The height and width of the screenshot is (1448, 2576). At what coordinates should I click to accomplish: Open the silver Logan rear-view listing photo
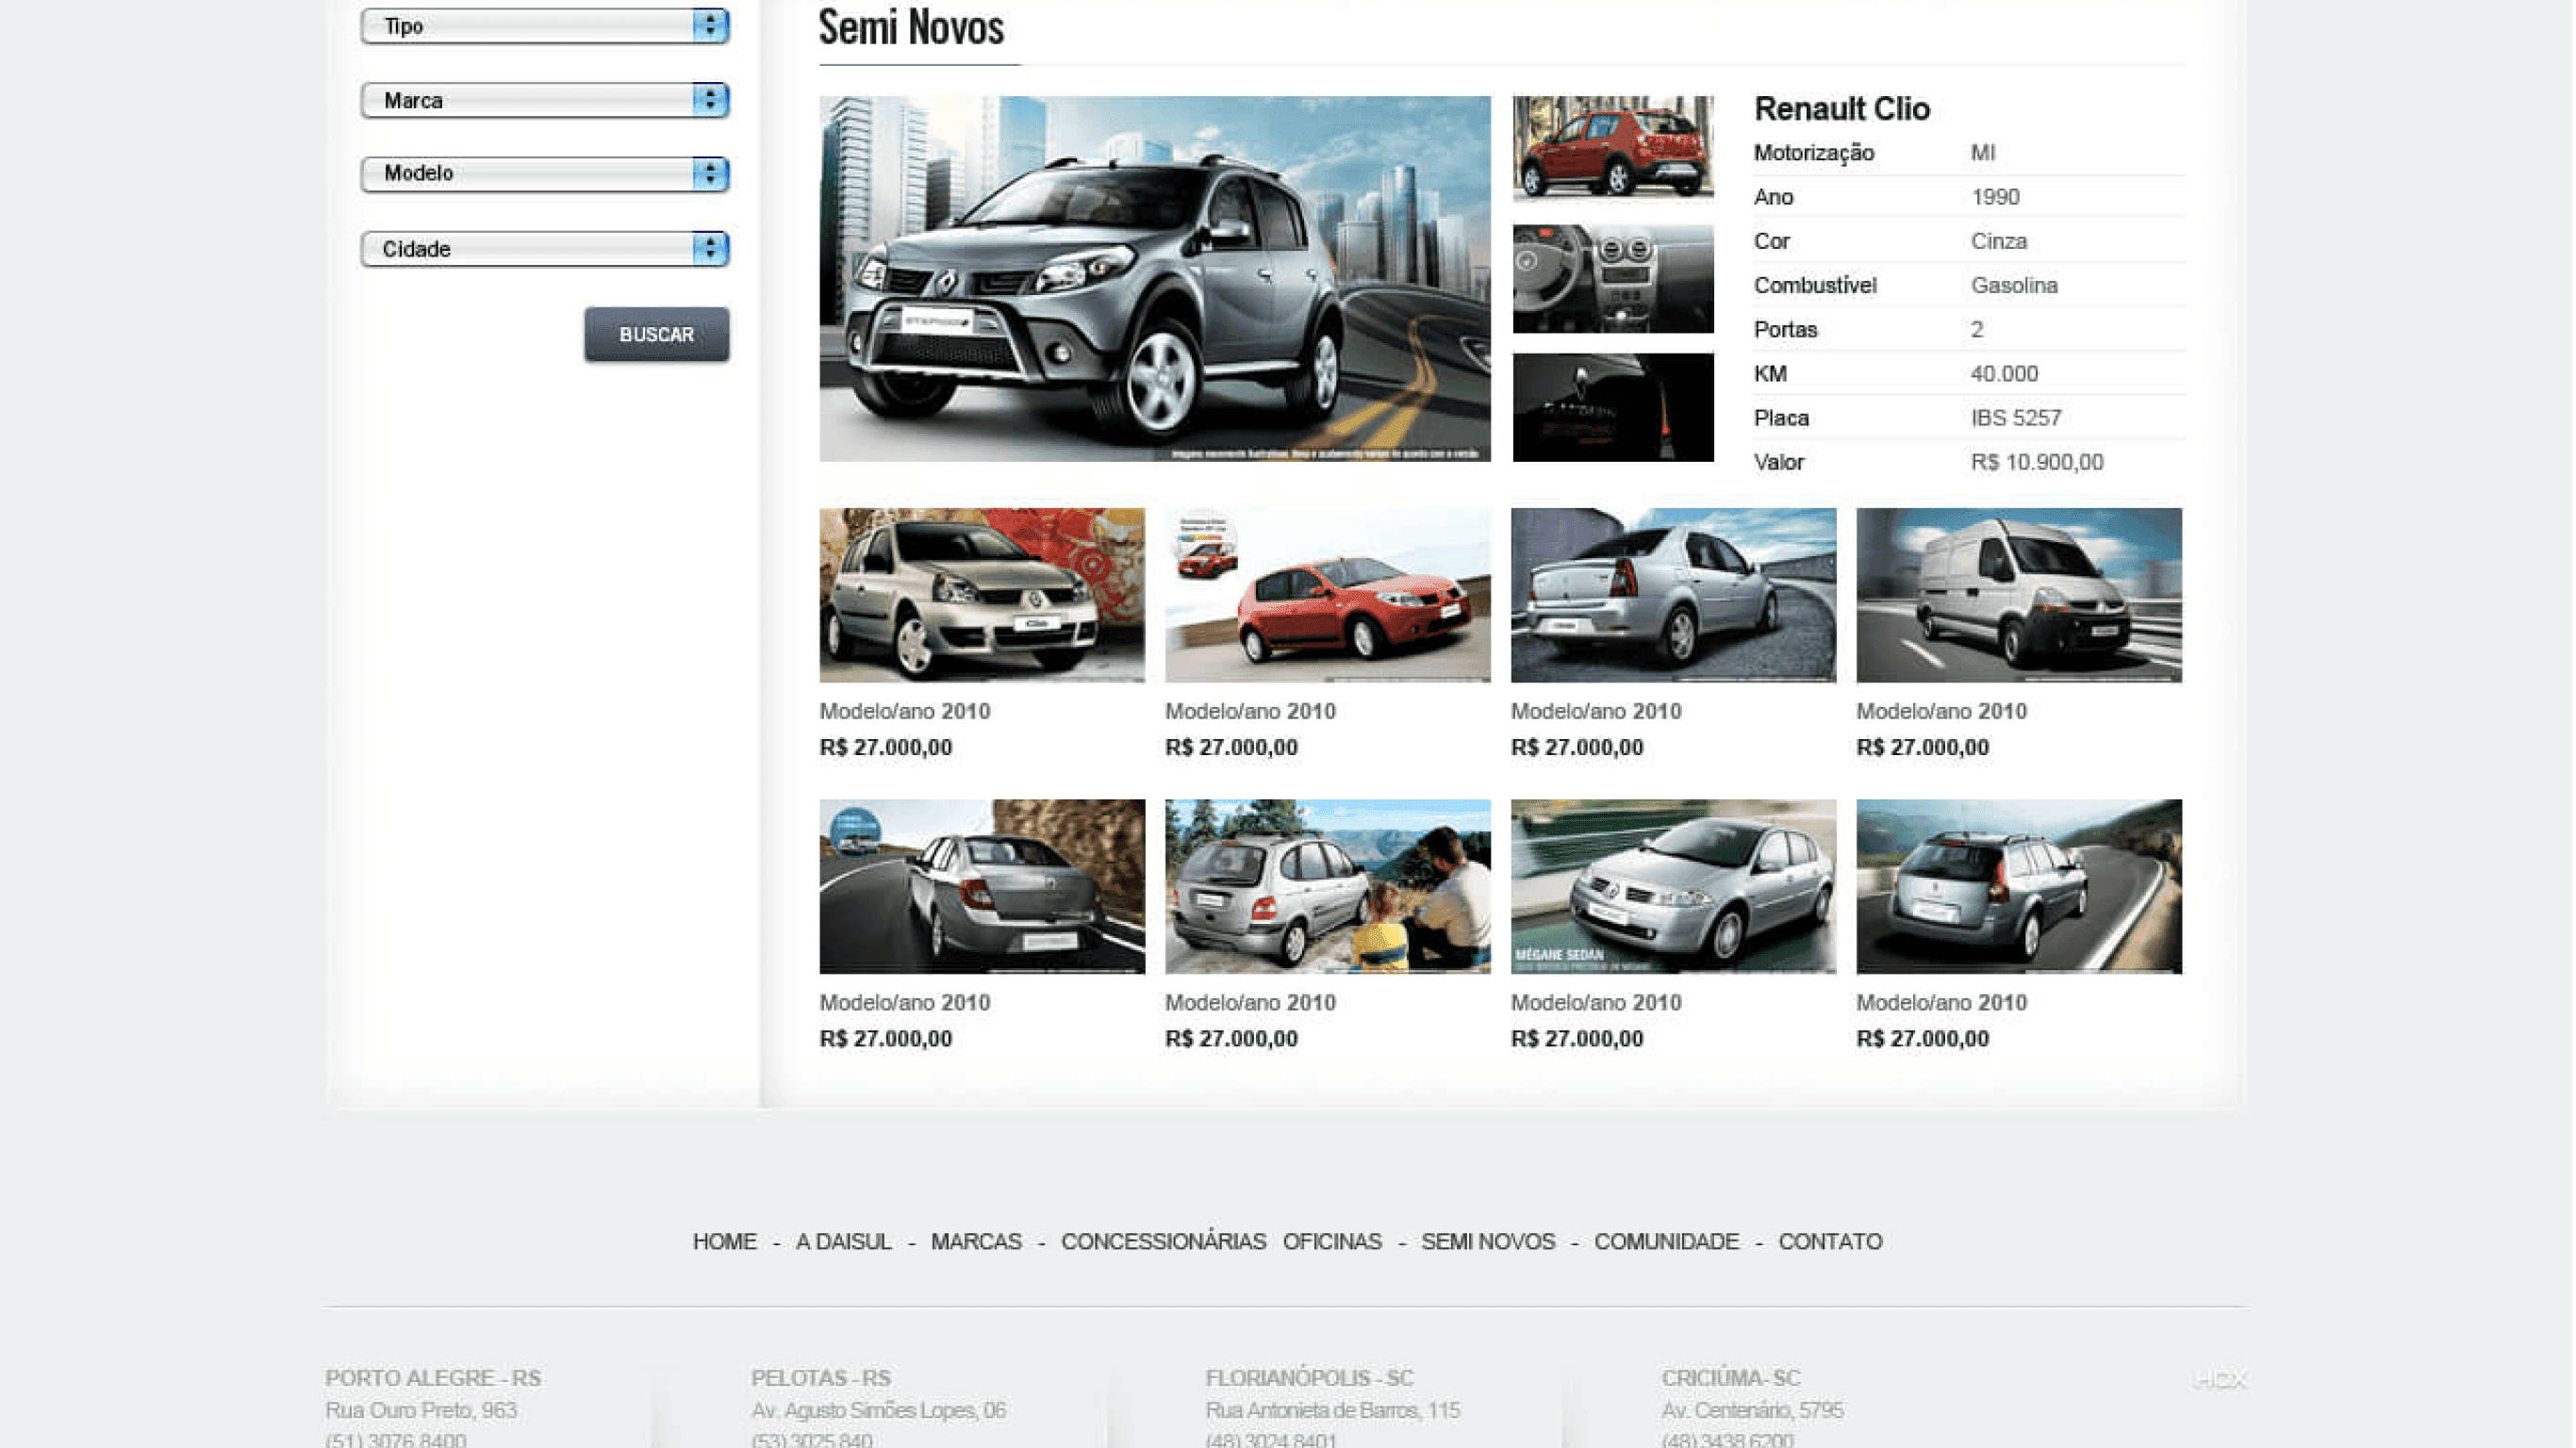tap(1674, 595)
